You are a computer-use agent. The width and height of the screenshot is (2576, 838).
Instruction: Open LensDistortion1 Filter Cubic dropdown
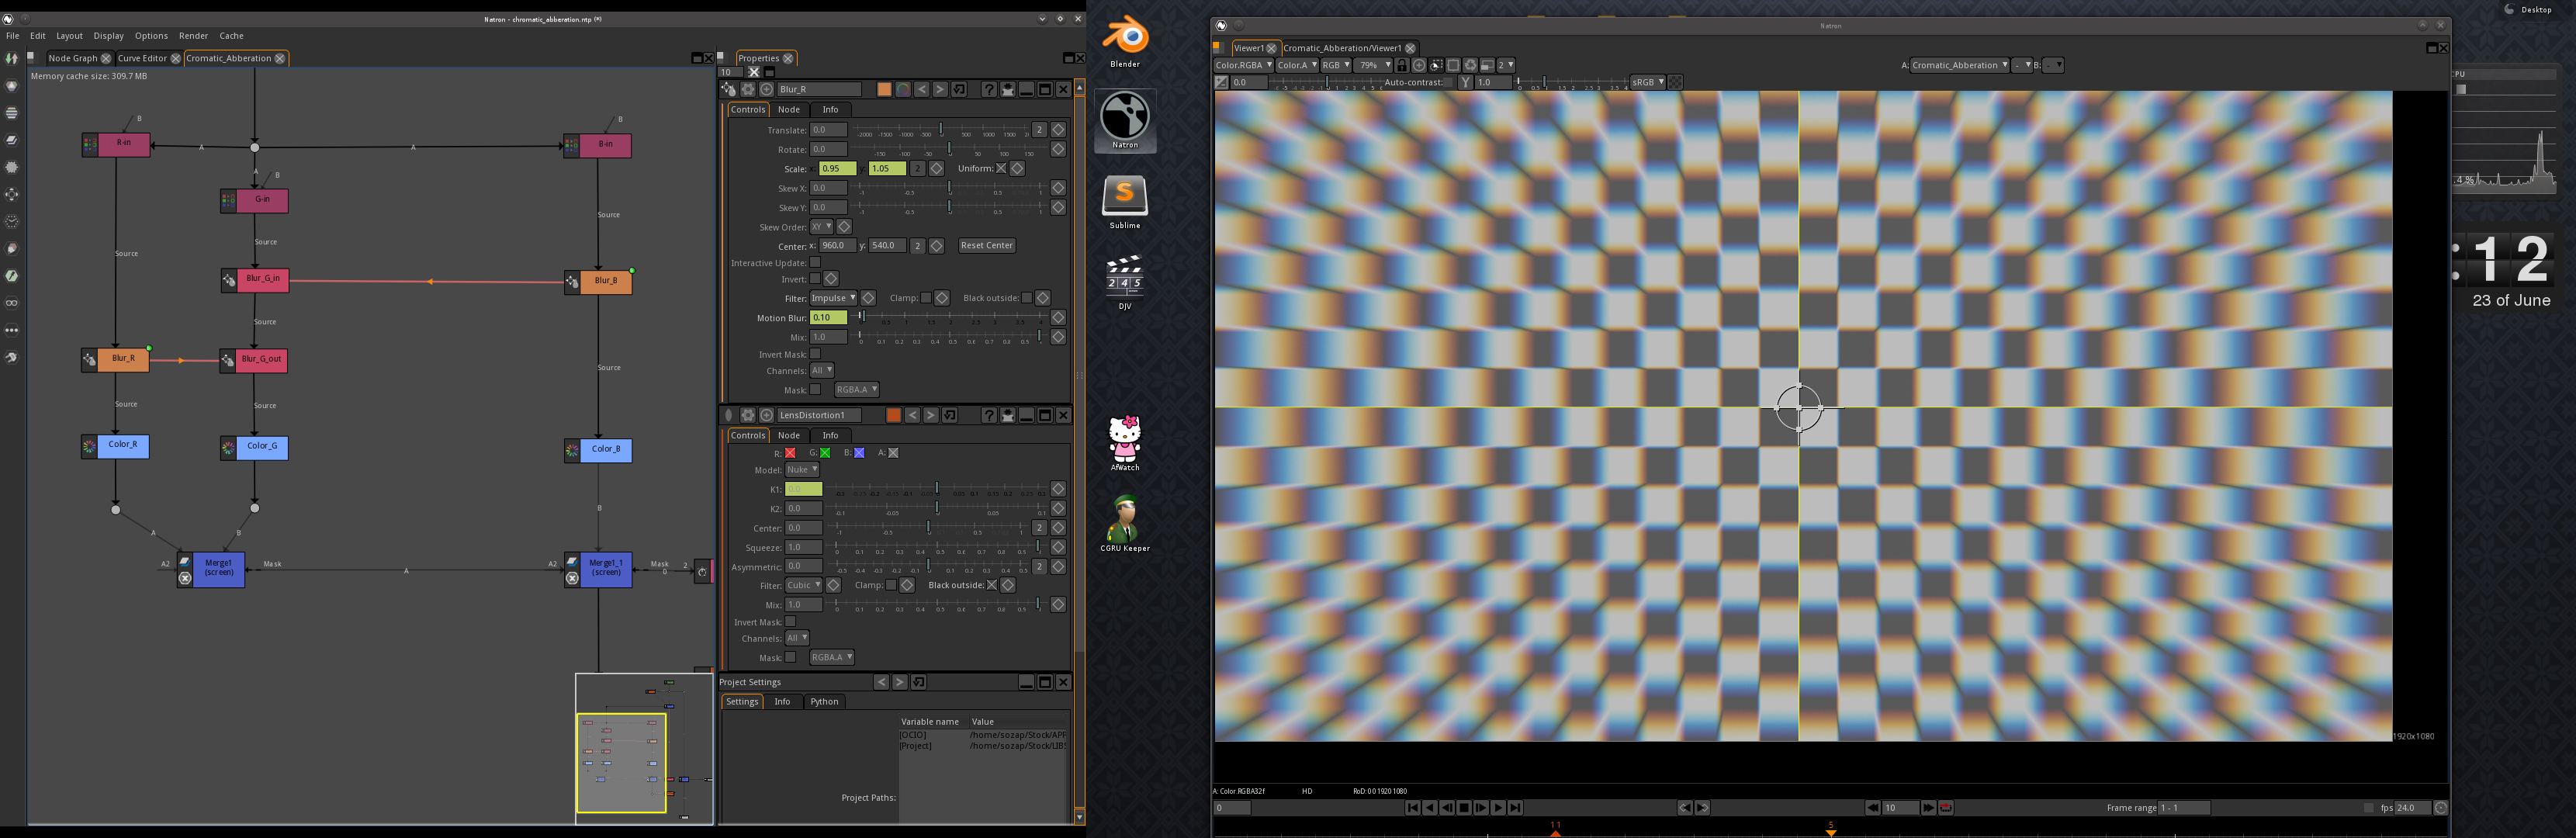804,585
